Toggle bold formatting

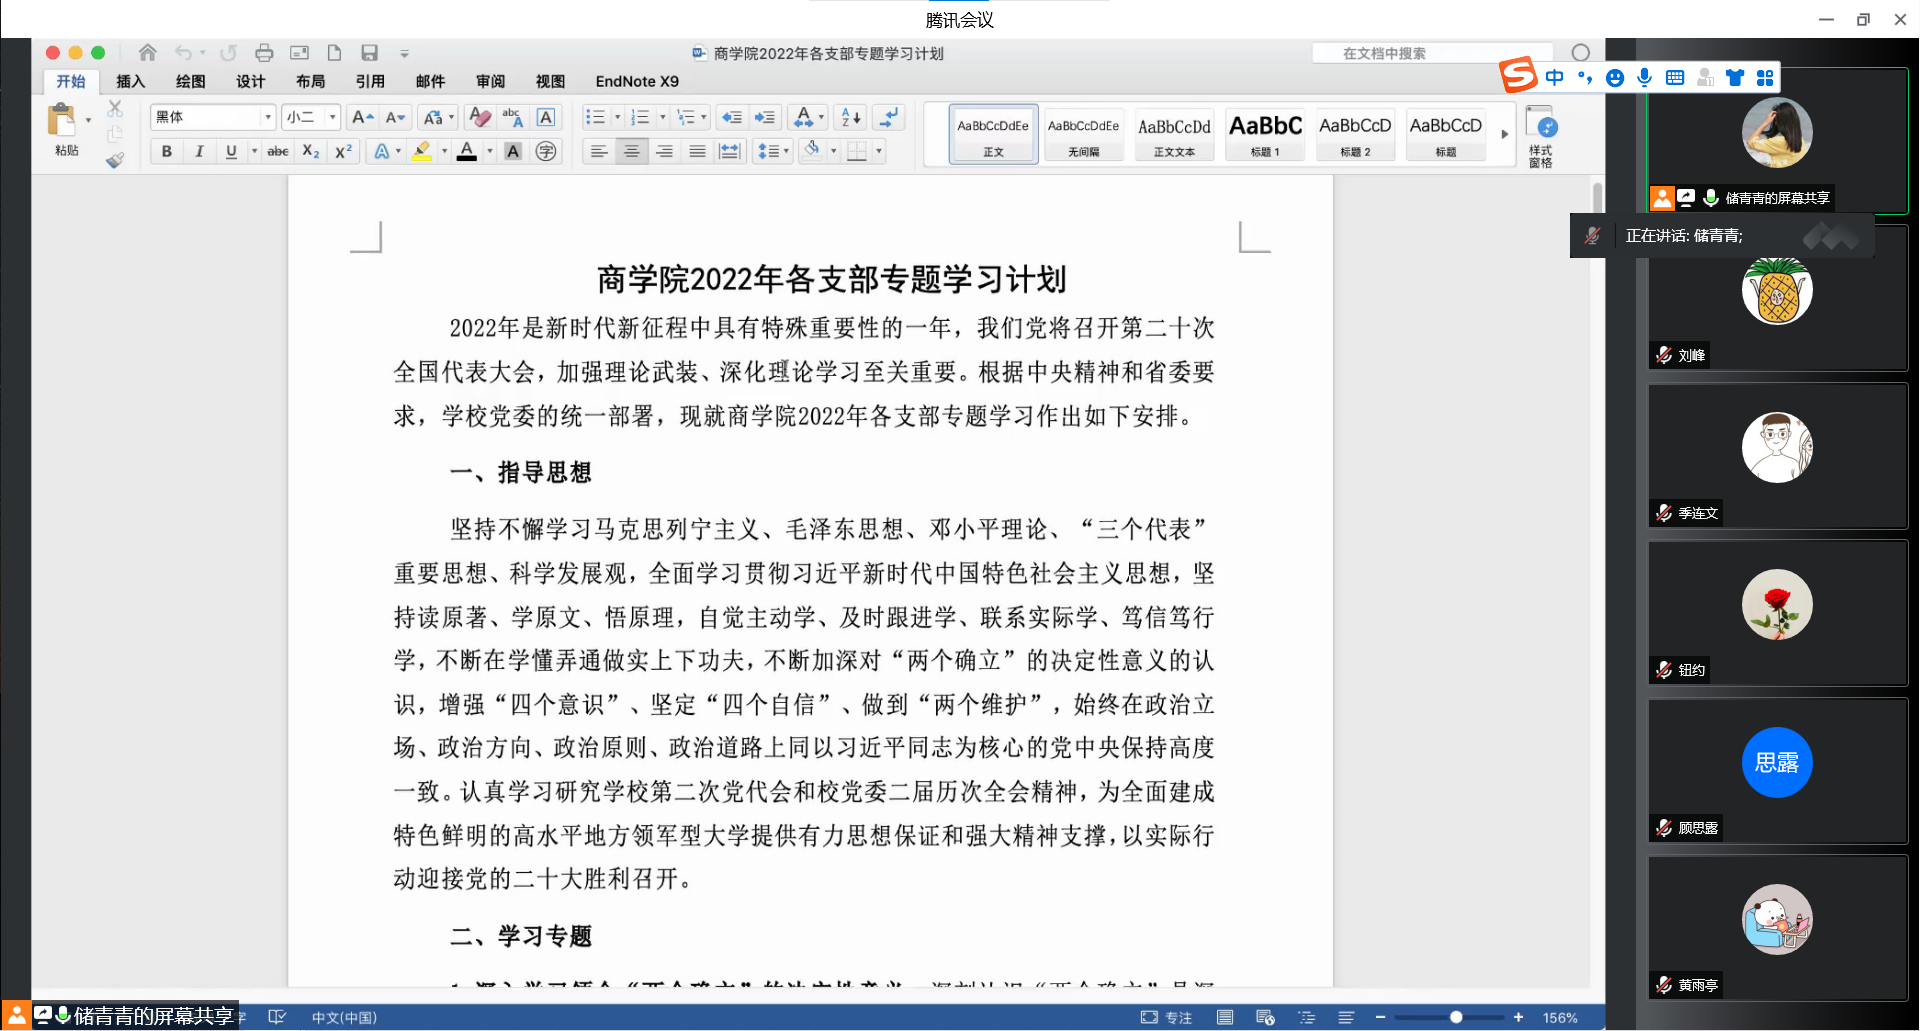pos(167,151)
